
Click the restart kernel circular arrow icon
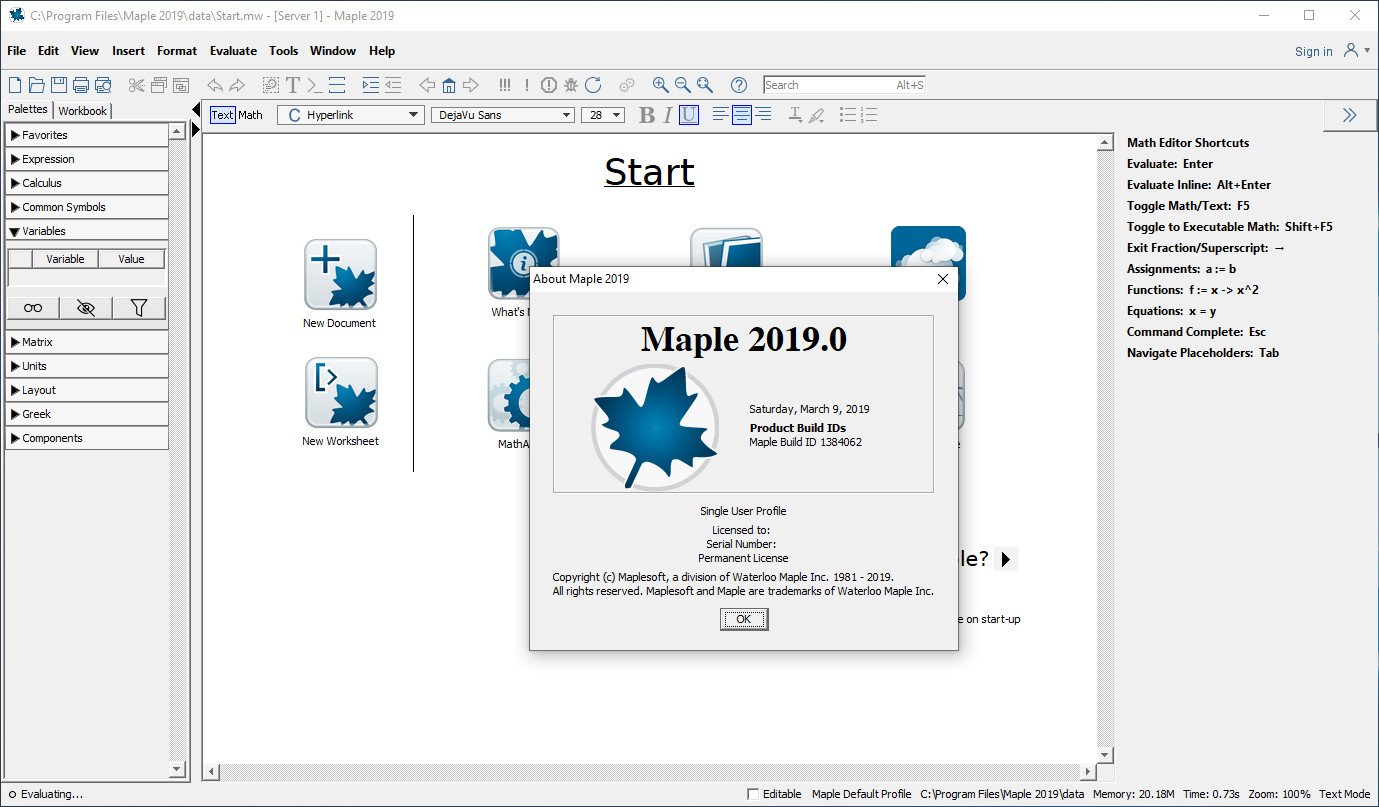(593, 85)
